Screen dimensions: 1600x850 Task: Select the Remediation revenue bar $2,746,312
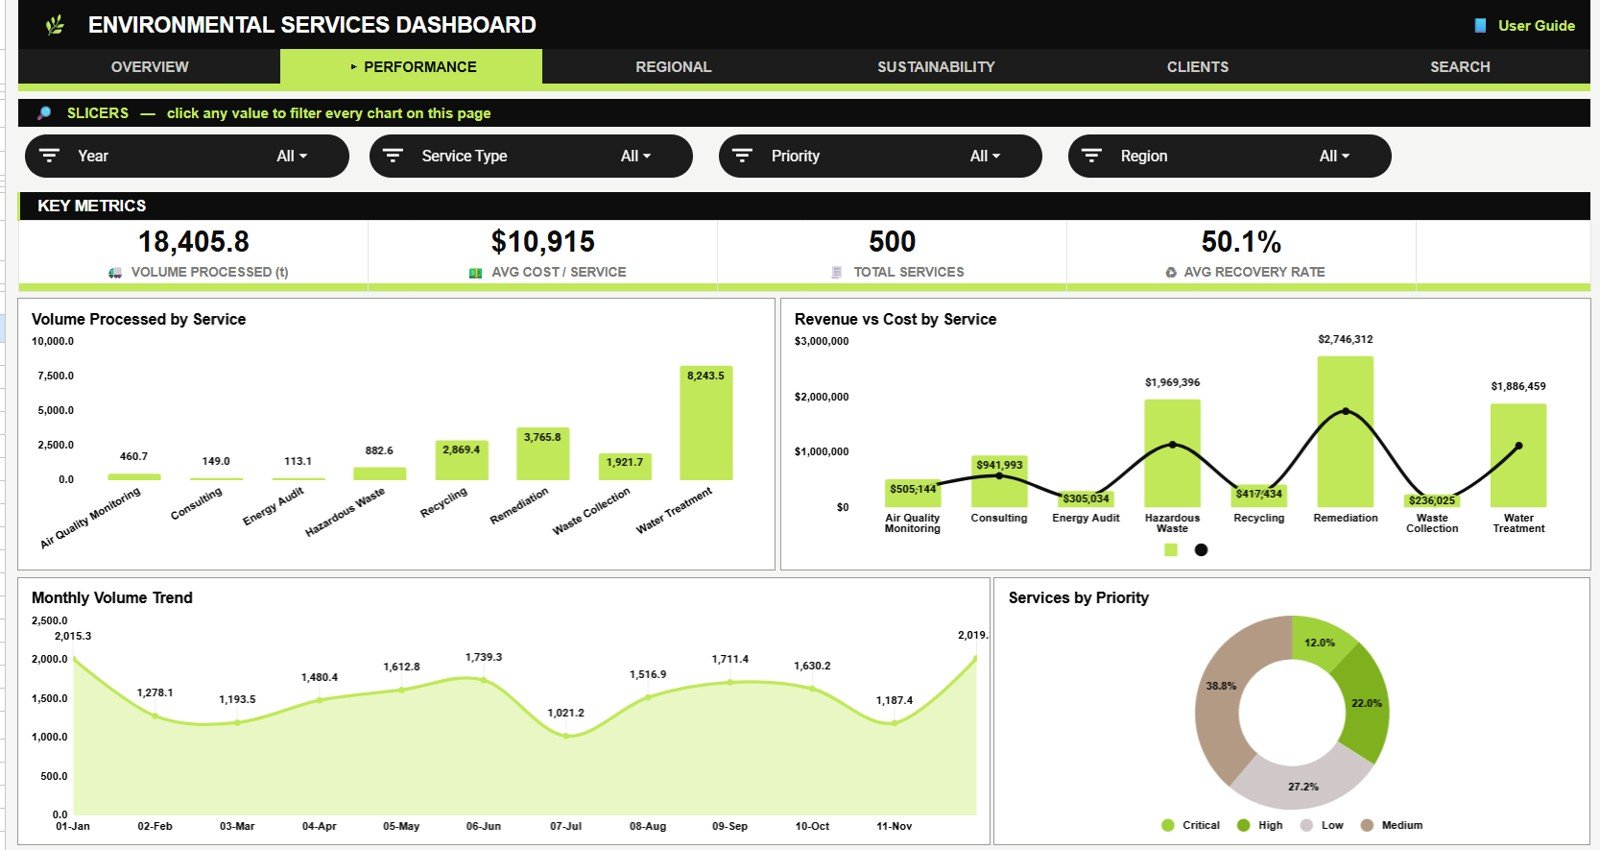tap(1345, 432)
